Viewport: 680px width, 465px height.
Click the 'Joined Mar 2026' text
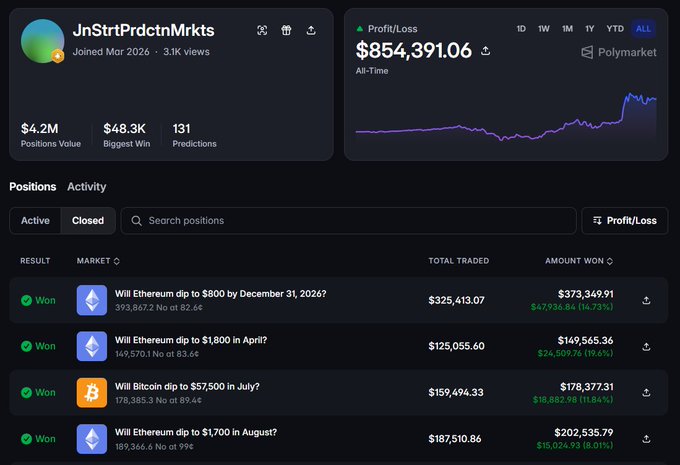111,52
